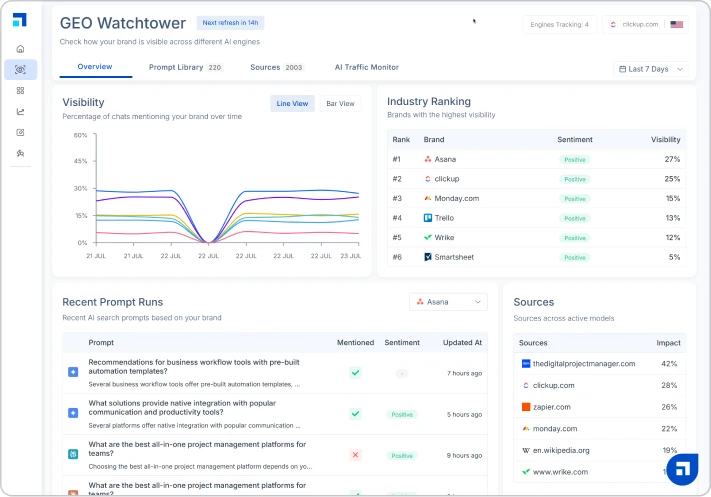This screenshot has width=711, height=497.
Task: Click the Wikipedia W favicon
Action: point(526,450)
